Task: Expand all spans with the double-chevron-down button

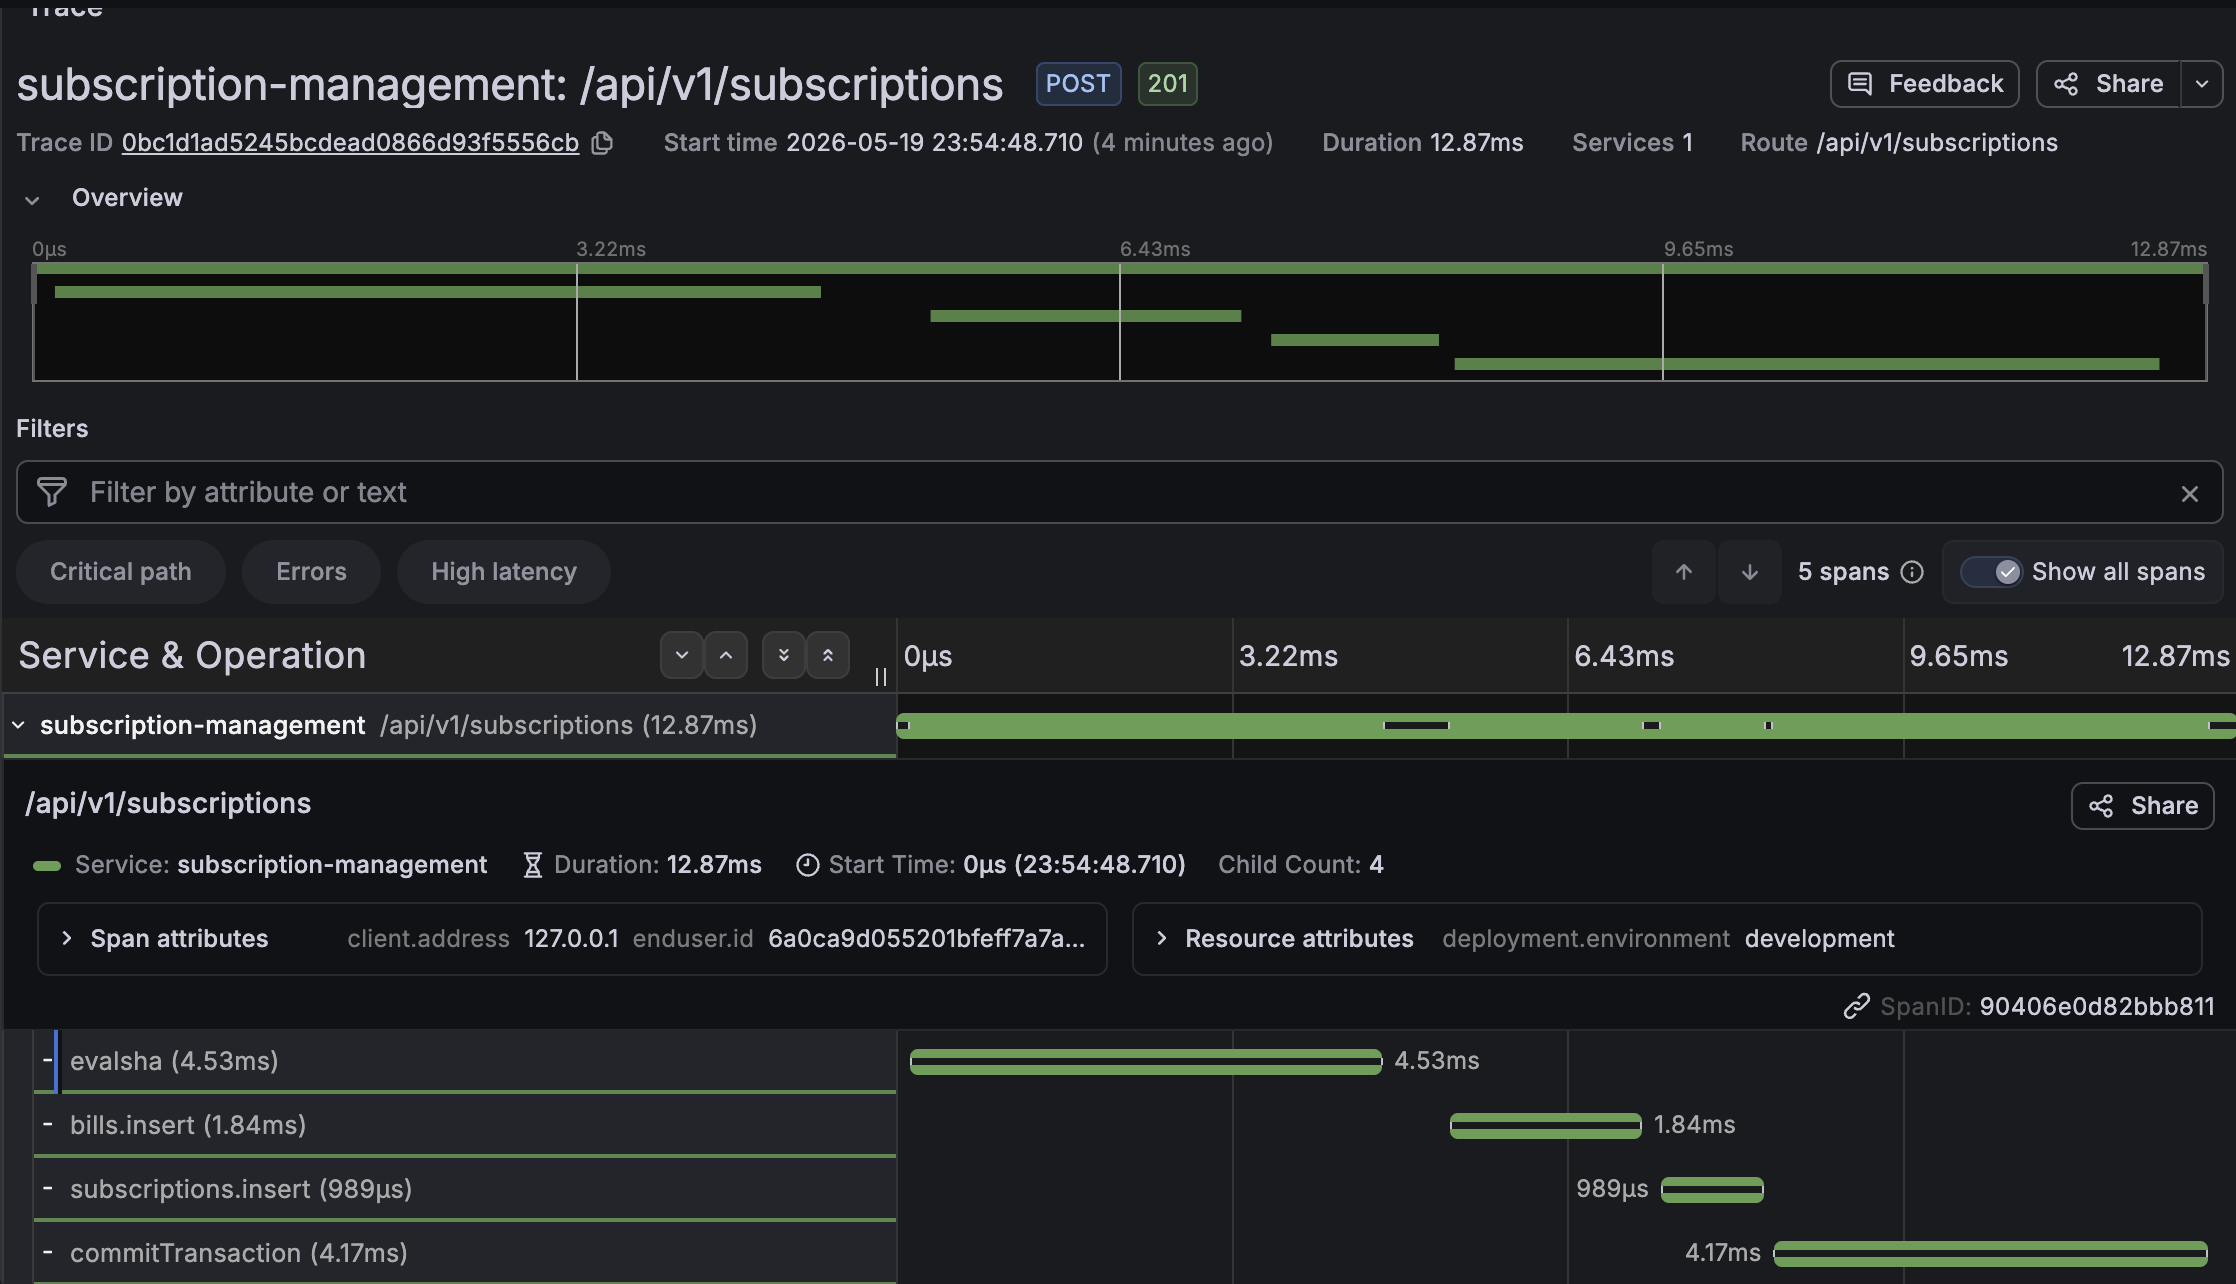Action: point(784,656)
